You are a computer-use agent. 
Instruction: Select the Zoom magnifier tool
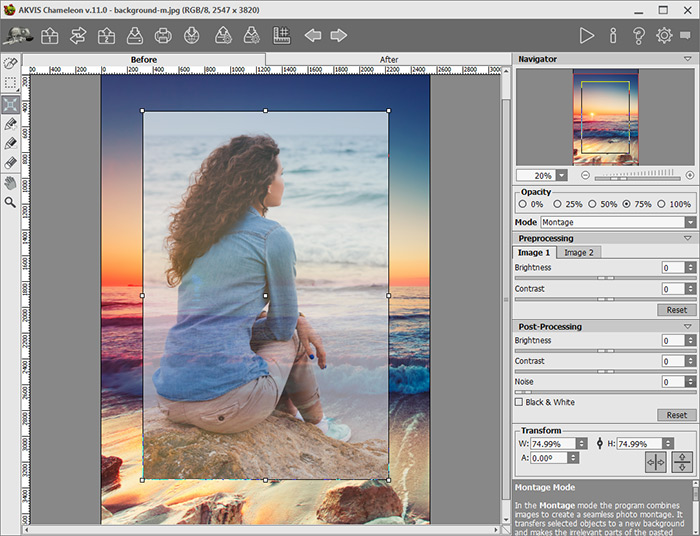click(10, 202)
